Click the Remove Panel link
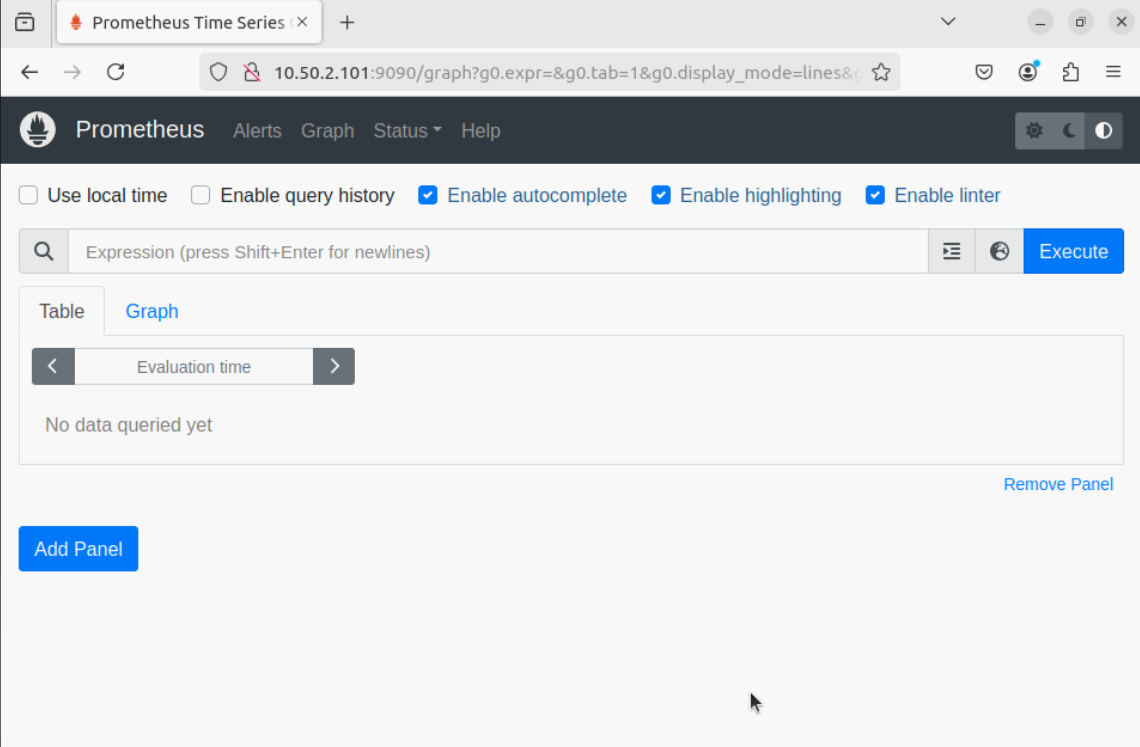Screen dimensions: 1140x747 [1058, 484]
